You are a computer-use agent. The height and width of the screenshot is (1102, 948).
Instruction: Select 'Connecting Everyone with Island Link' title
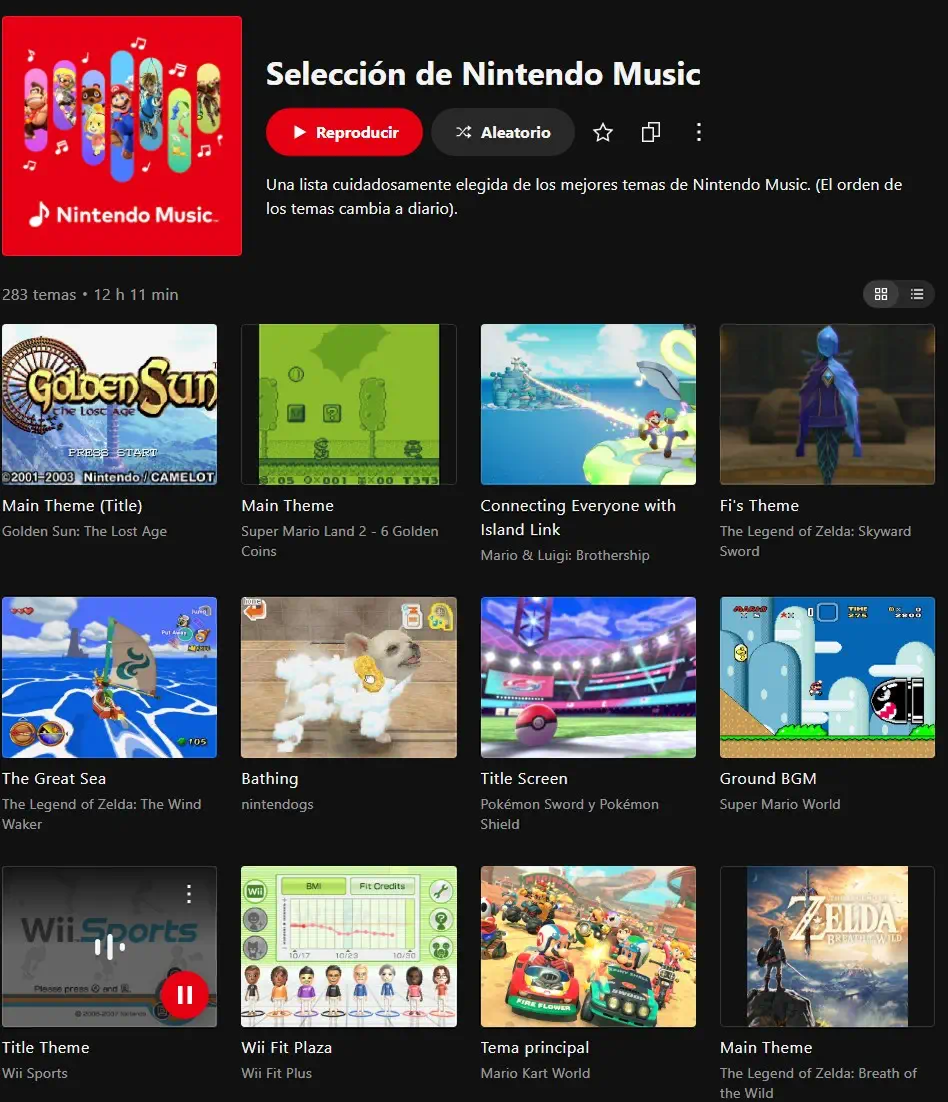[x=578, y=517]
